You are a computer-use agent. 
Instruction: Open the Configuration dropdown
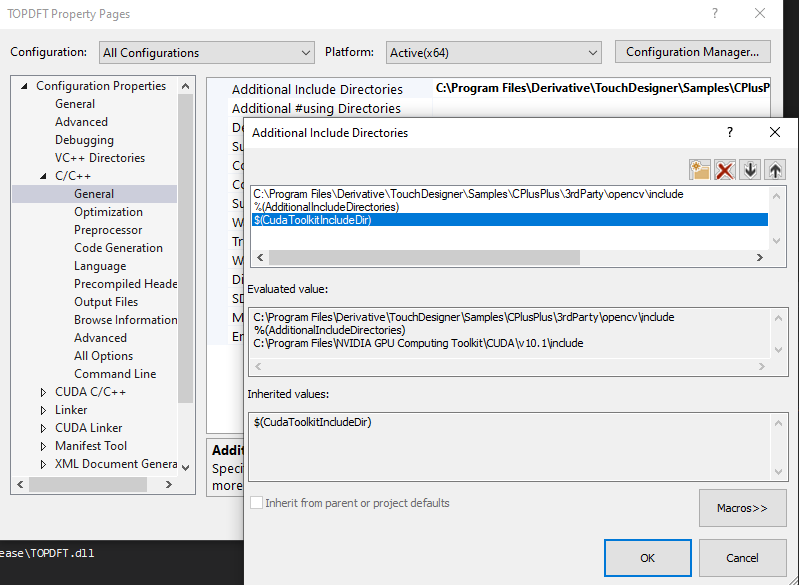coord(206,52)
